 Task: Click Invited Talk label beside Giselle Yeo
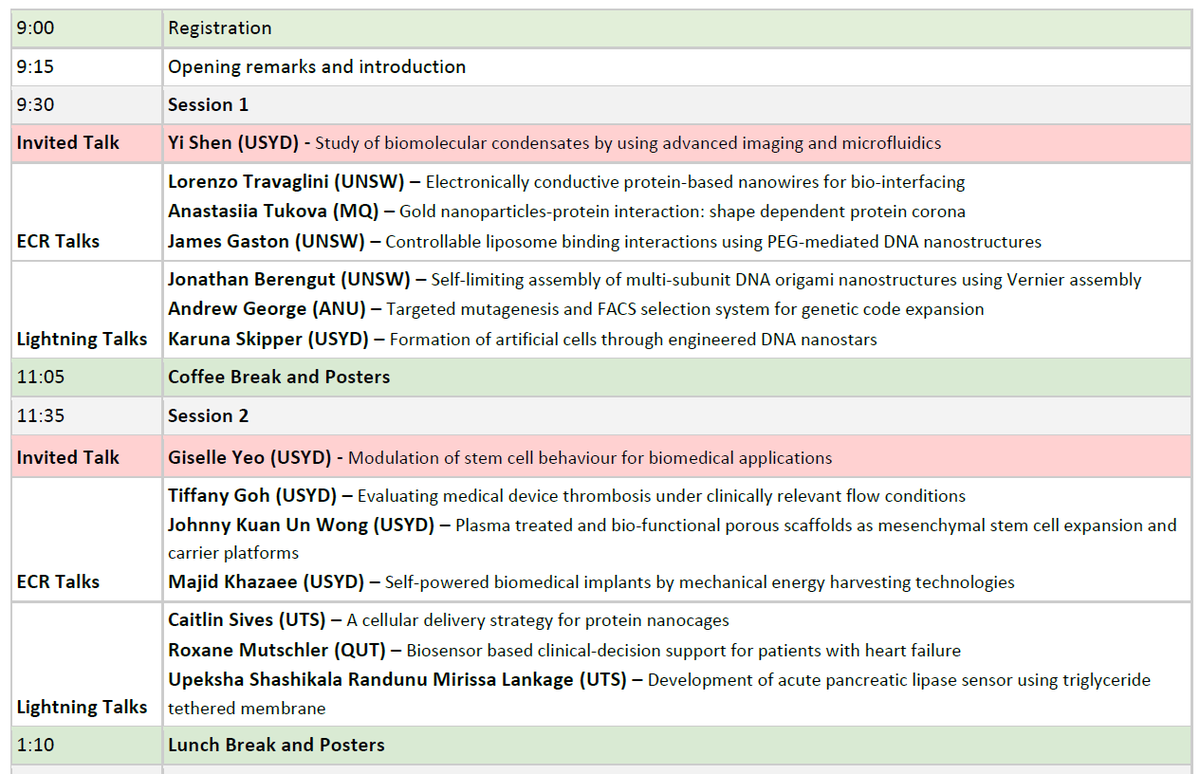coord(67,457)
